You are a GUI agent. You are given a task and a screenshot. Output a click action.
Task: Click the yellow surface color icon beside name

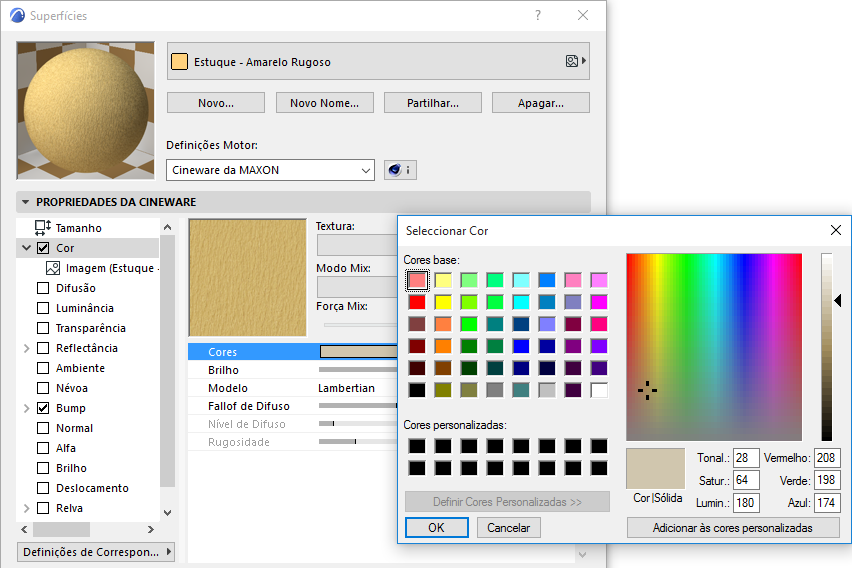[x=179, y=61]
